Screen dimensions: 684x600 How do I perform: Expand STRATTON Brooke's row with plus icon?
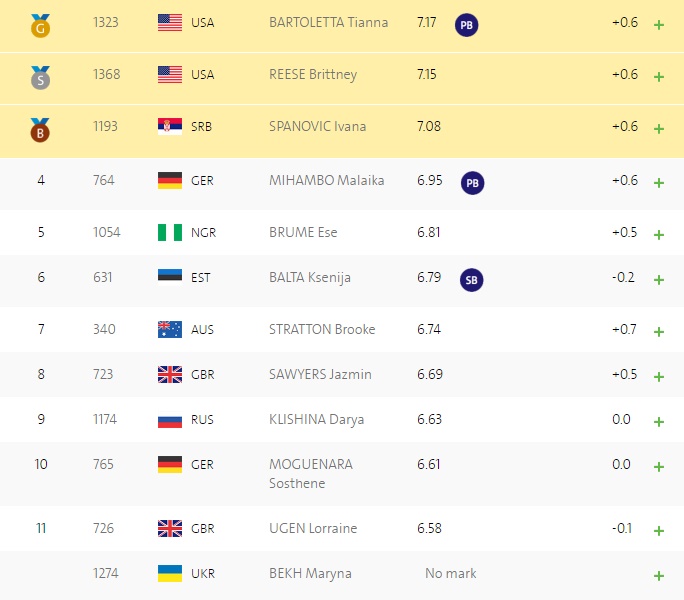659,332
